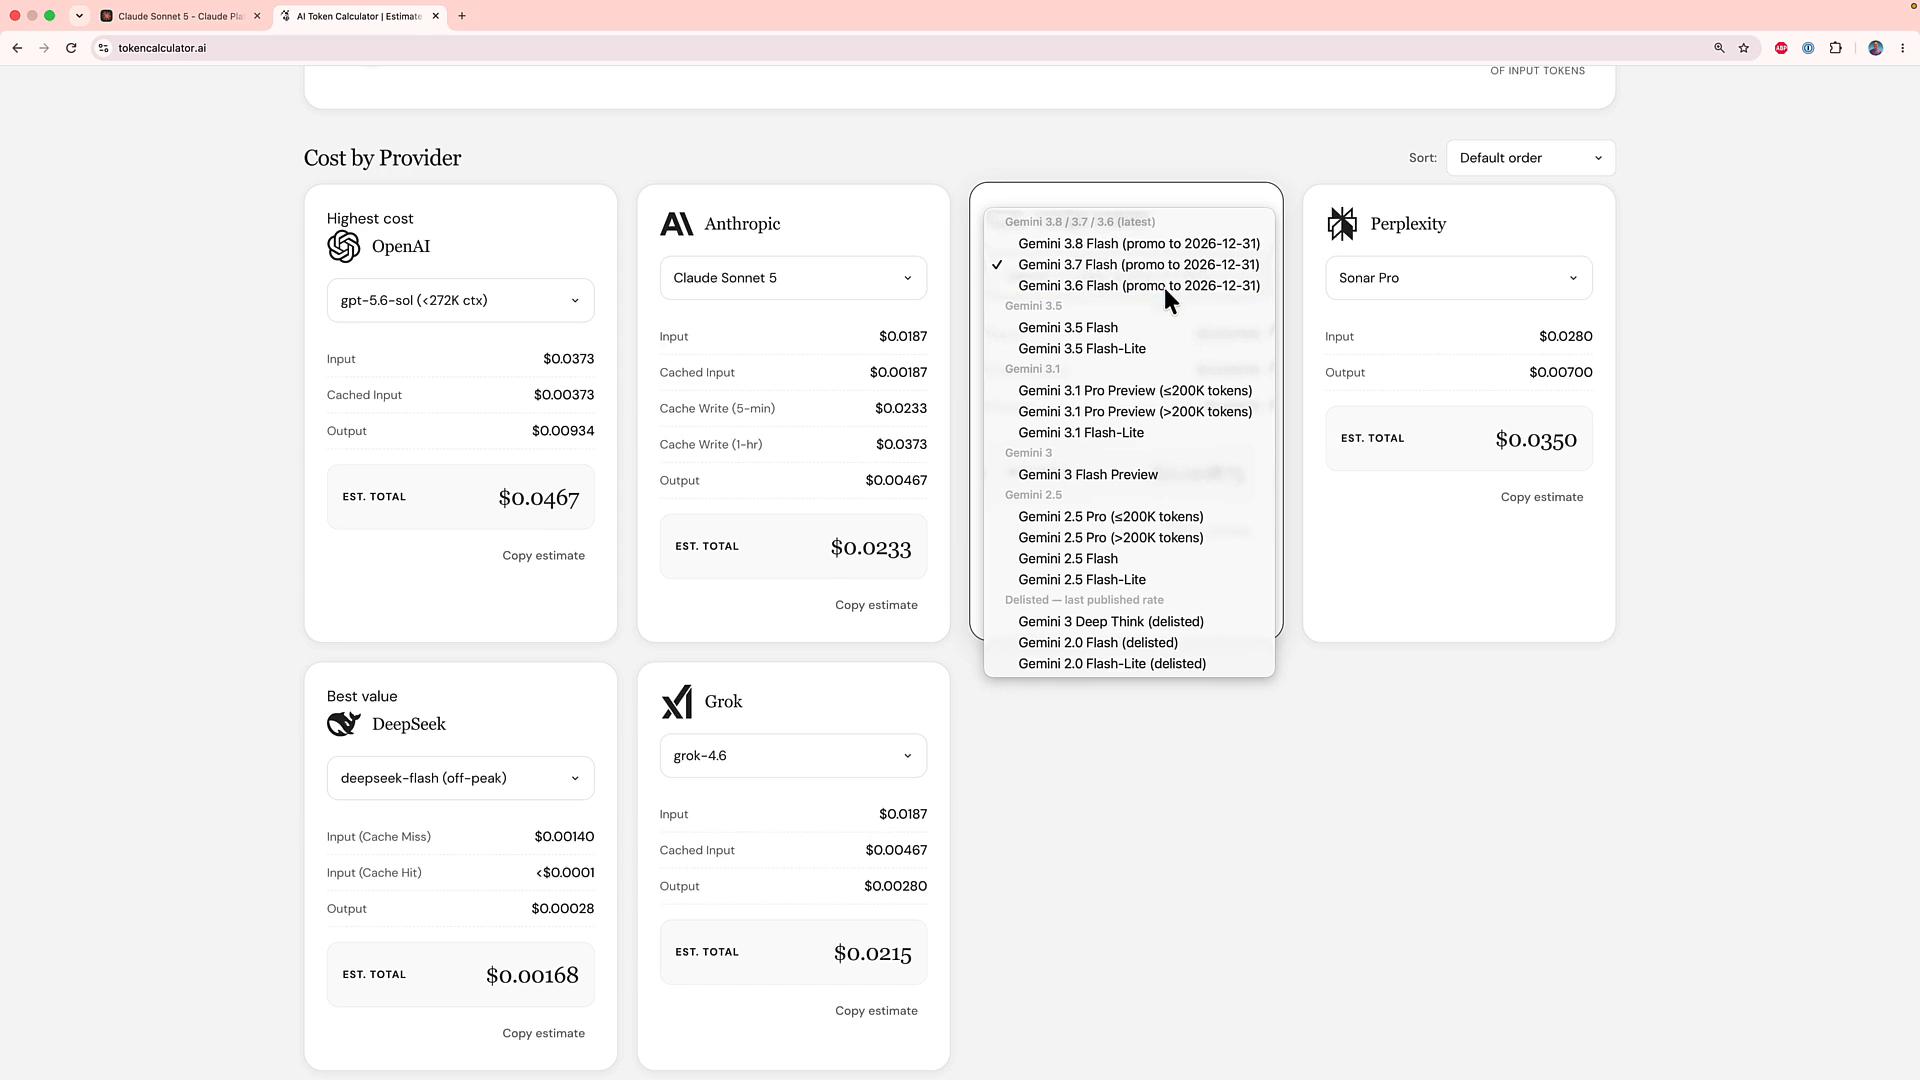Open the gpt-5.6-sol model dropdown
1920x1080 pixels.
click(460, 300)
